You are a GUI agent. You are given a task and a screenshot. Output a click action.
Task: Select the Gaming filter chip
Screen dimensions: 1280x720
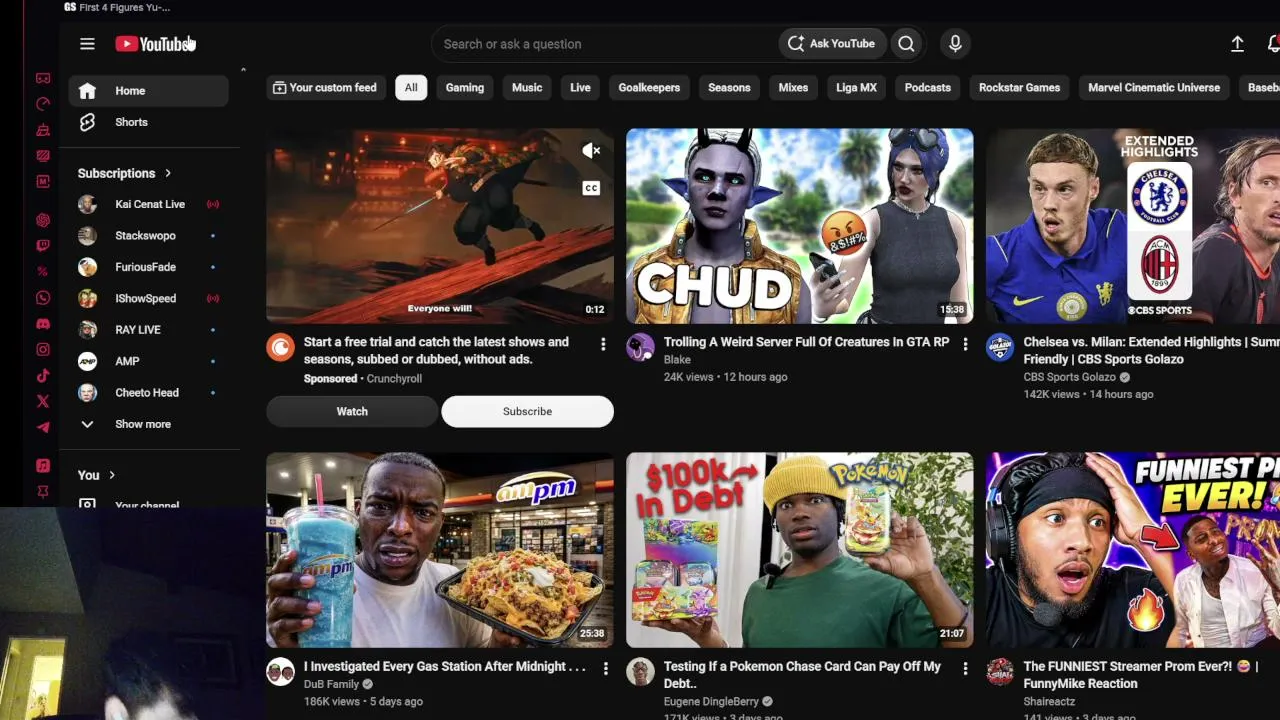click(465, 88)
